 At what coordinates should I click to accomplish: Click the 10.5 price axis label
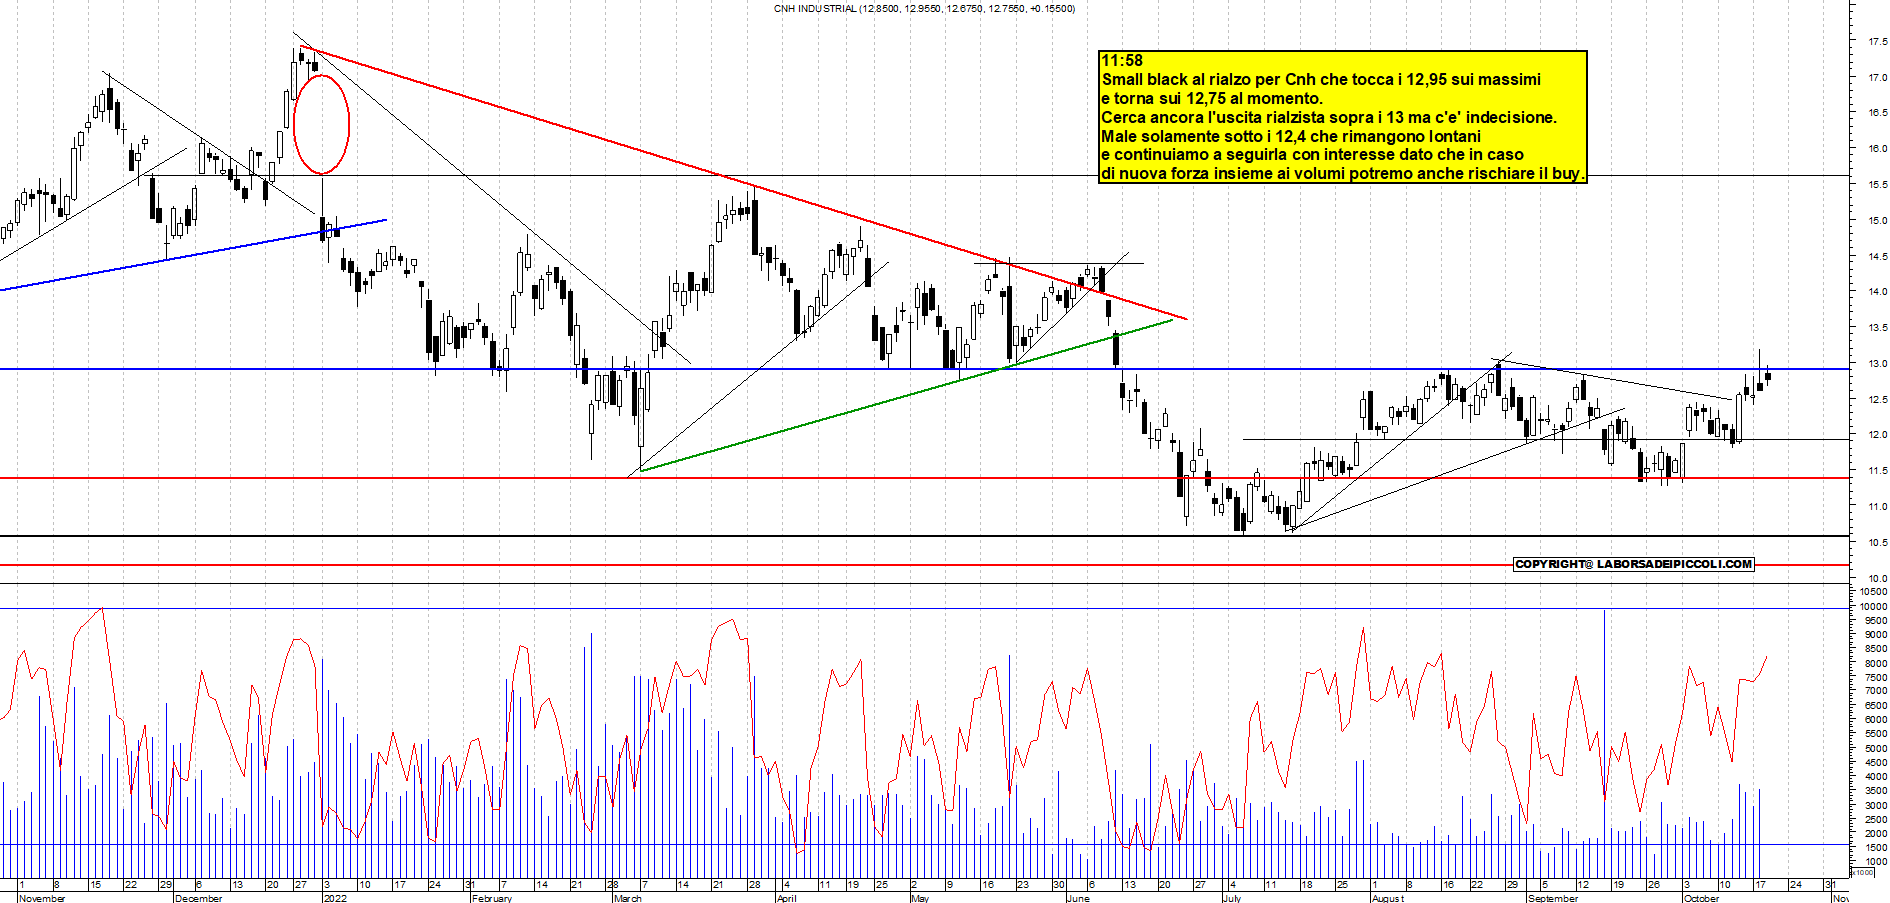(x=1877, y=543)
